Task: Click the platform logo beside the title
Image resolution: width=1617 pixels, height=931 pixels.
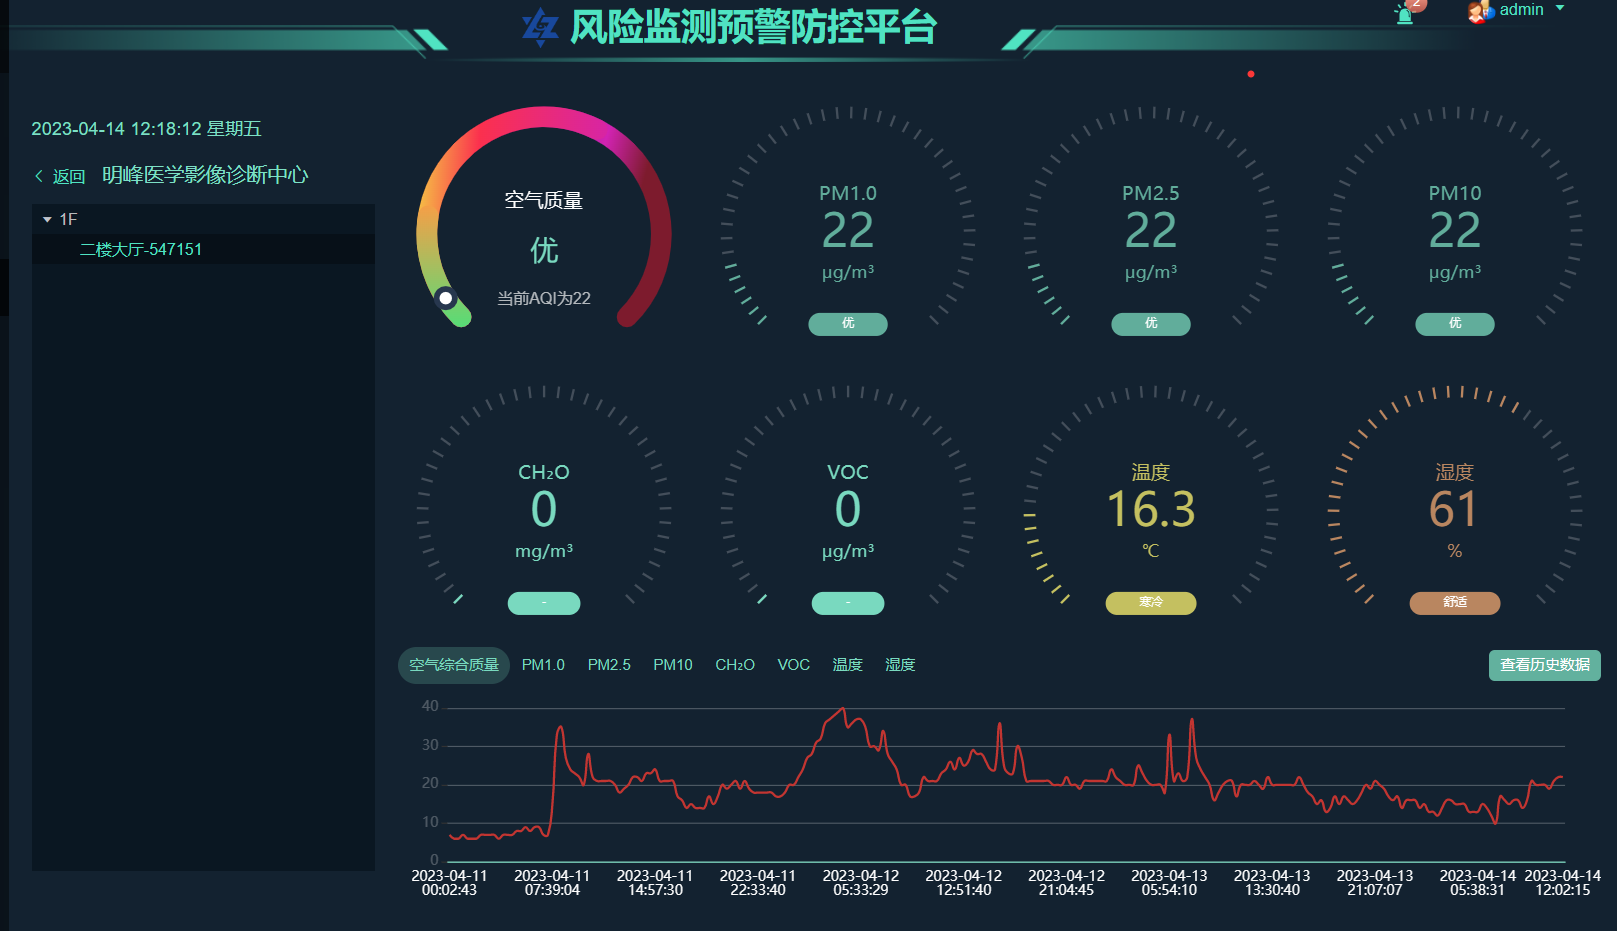Action: [x=540, y=28]
